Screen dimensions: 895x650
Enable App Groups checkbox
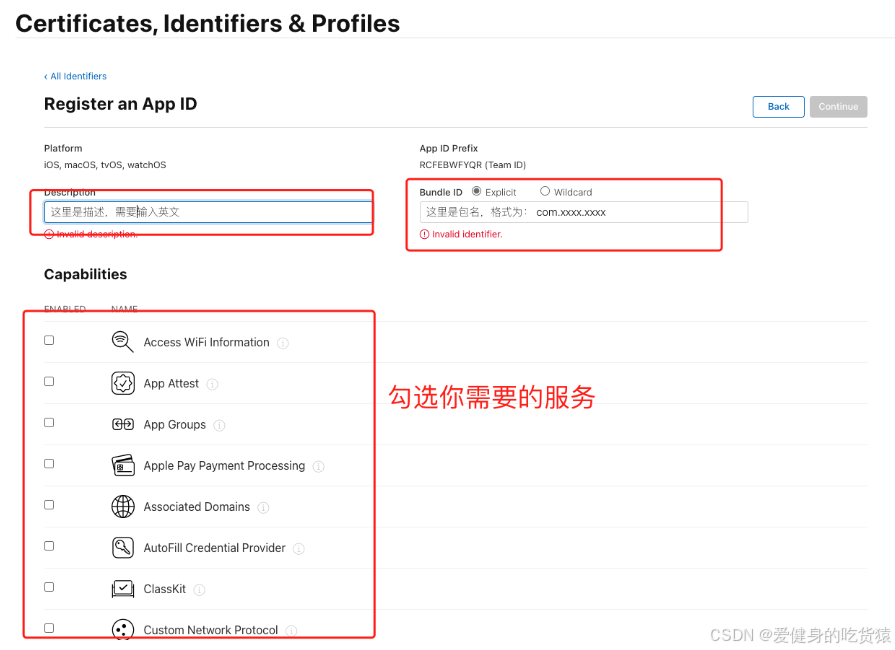pyautogui.click(x=49, y=422)
